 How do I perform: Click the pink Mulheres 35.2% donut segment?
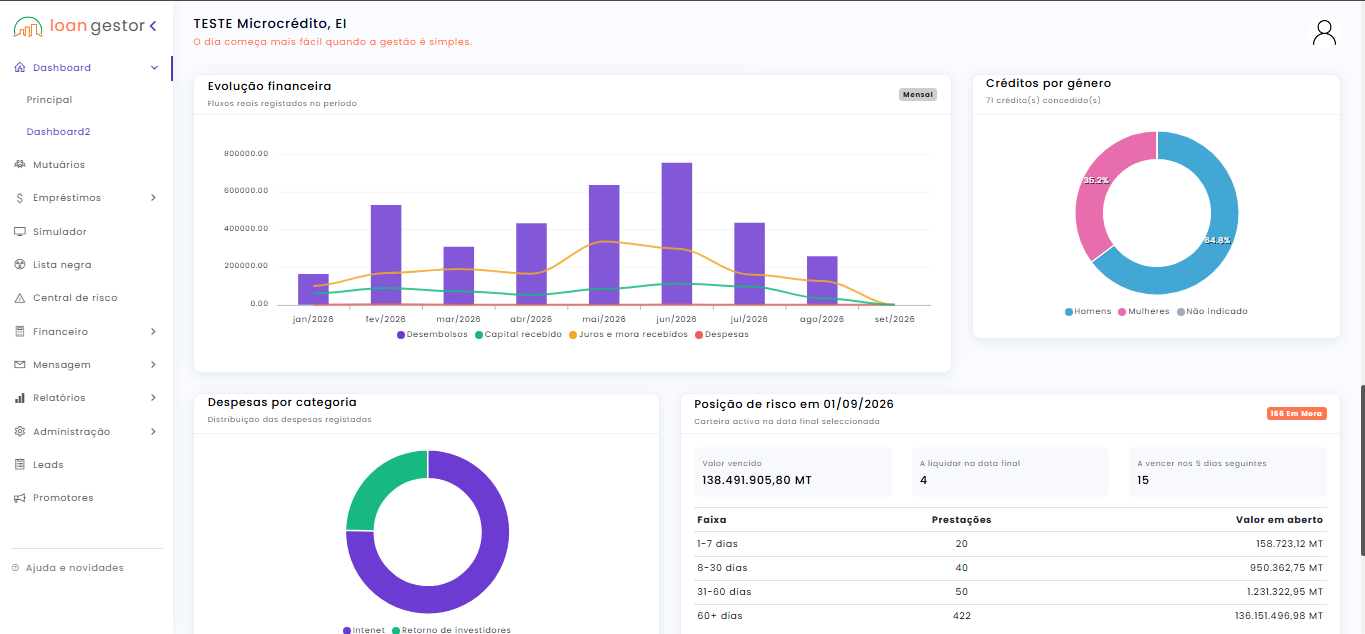[x=1096, y=182]
